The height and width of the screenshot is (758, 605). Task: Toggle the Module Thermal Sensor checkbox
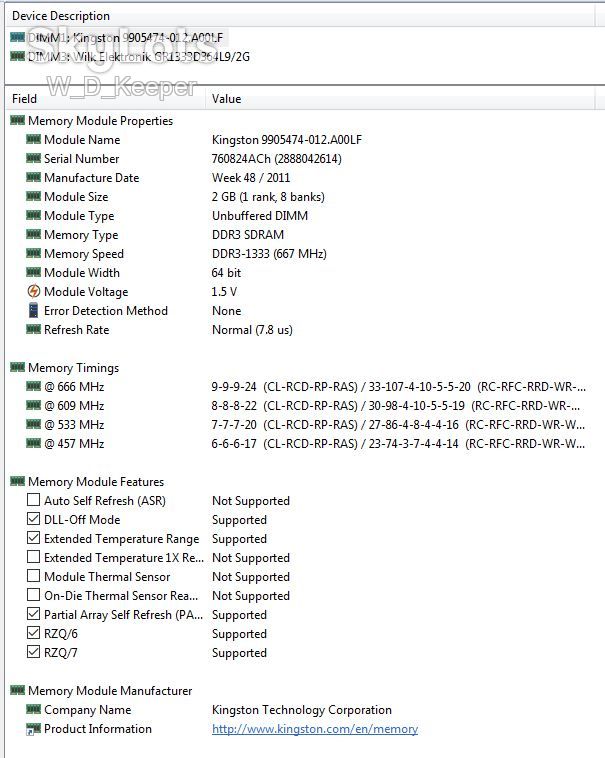point(33,575)
